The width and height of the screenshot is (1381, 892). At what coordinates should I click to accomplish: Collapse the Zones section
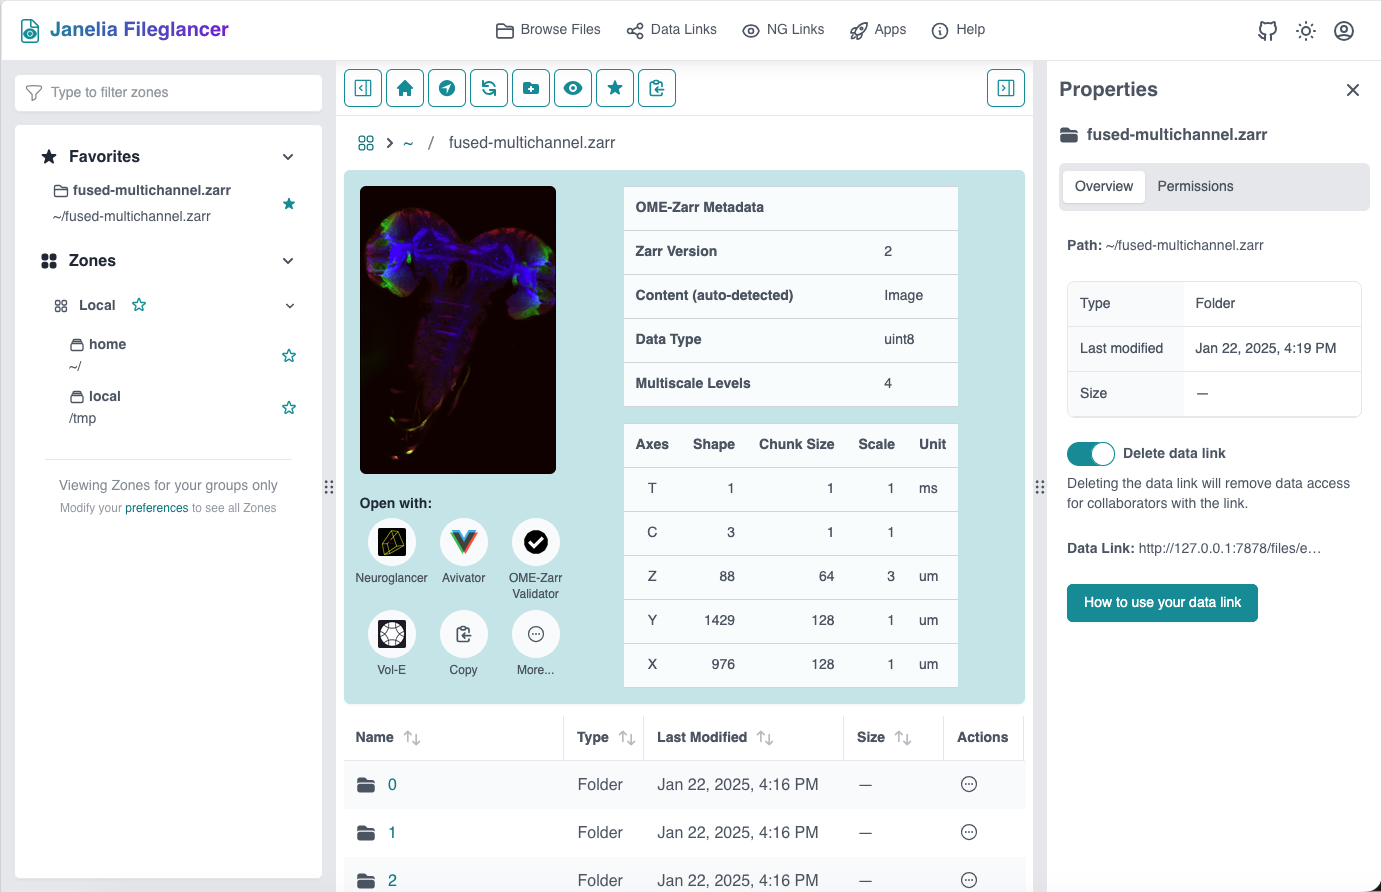click(x=288, y=261)
